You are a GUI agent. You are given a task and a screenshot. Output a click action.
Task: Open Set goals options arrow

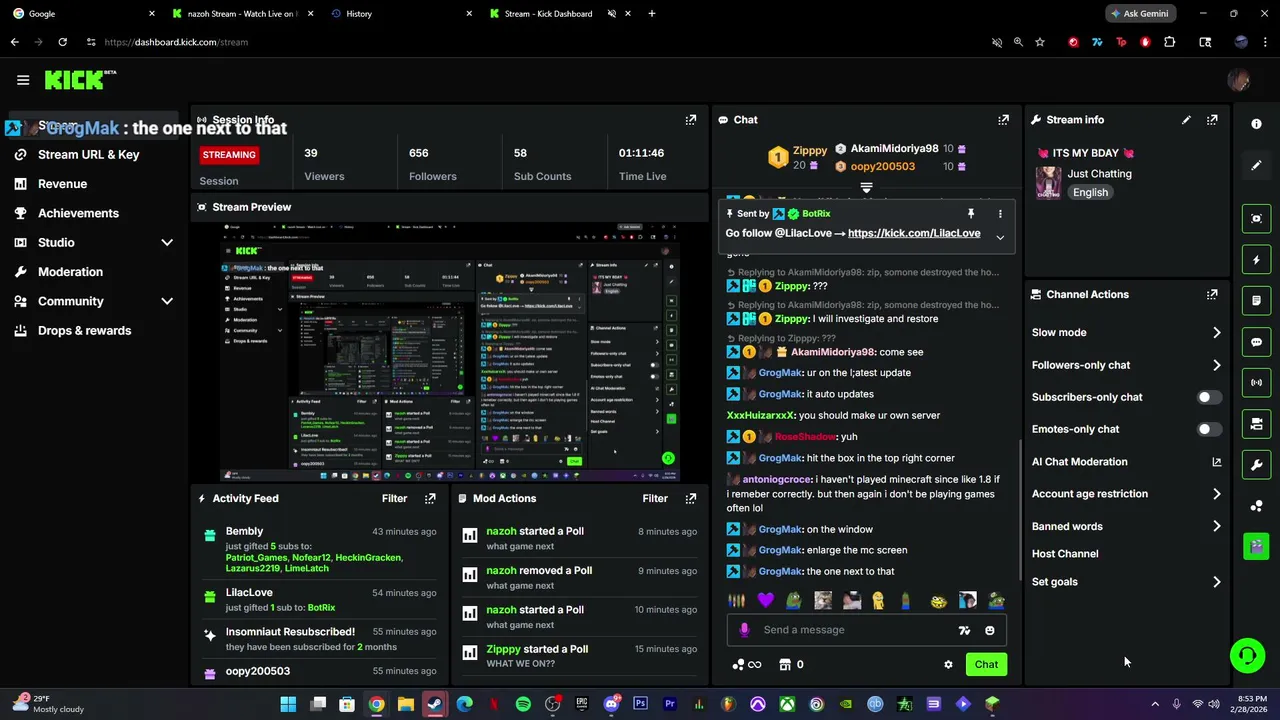pyautogui.click(x=1216, y=582)
